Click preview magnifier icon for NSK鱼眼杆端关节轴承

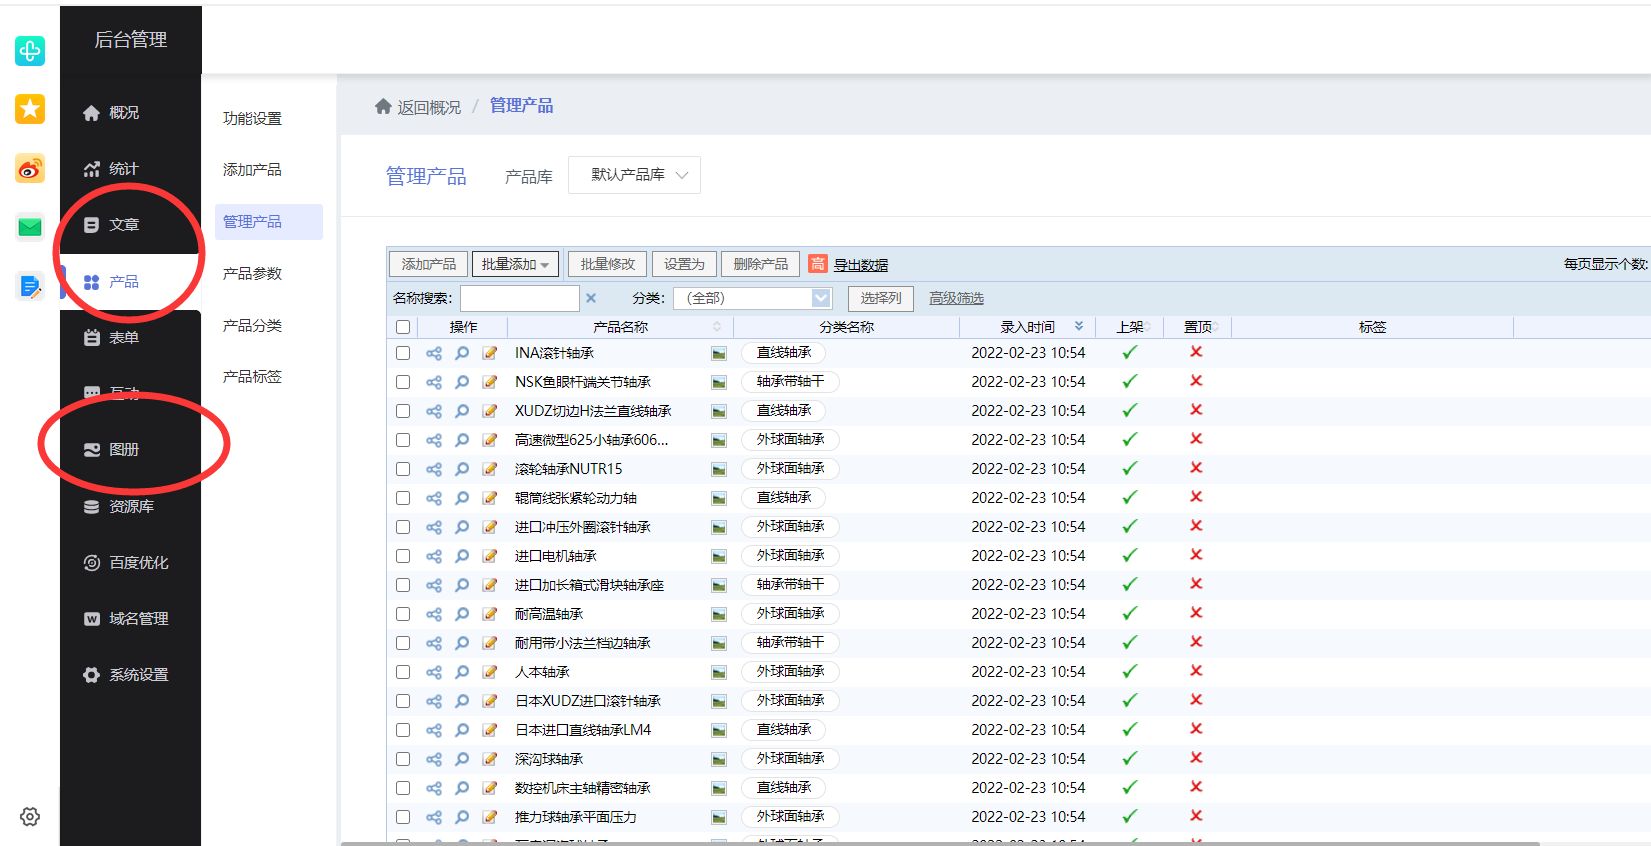click(x=462, y=382)
